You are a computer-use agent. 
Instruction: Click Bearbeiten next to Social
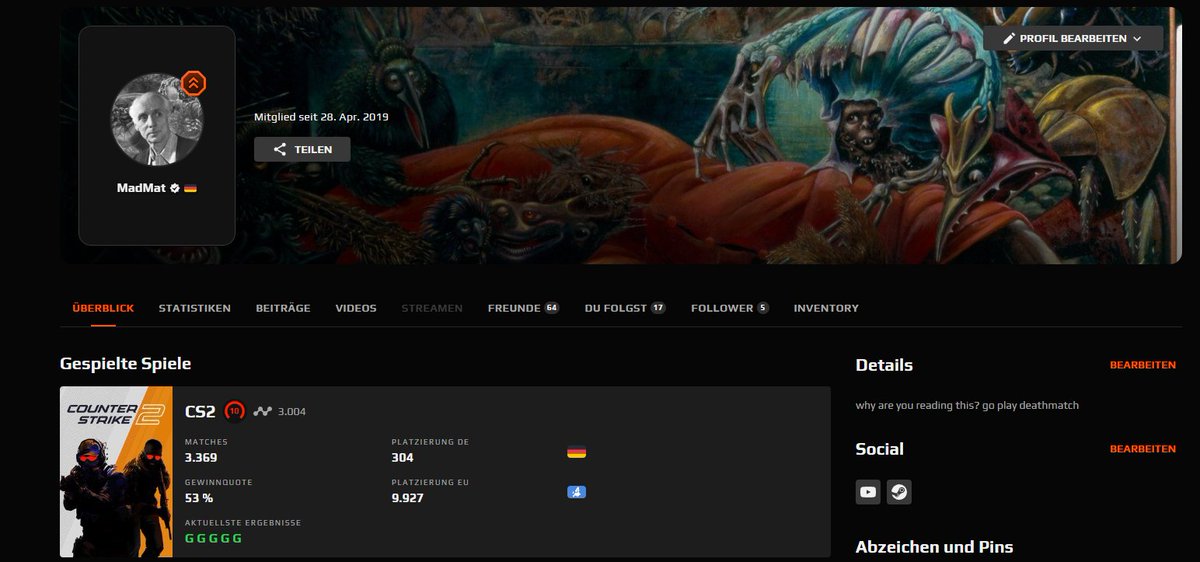pos(1143,449)
